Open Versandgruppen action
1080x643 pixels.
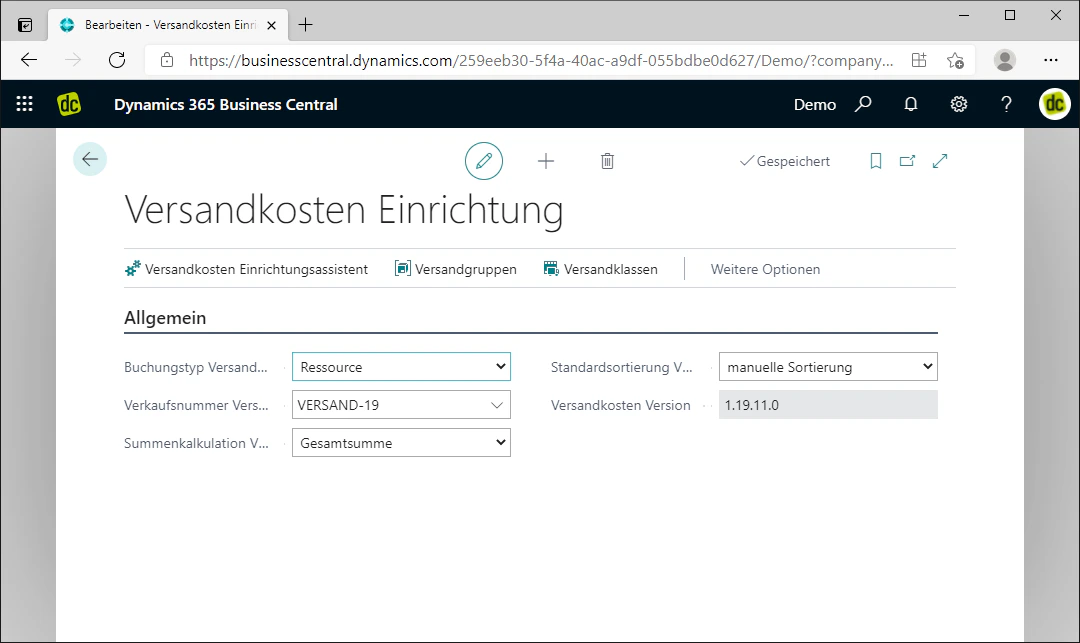coord(455,269)
